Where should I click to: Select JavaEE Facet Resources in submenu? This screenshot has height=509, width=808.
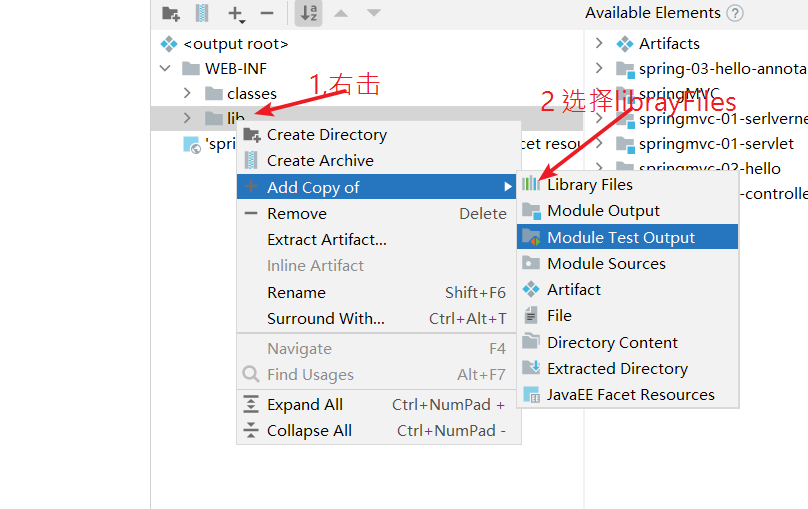tap(628, 395)
